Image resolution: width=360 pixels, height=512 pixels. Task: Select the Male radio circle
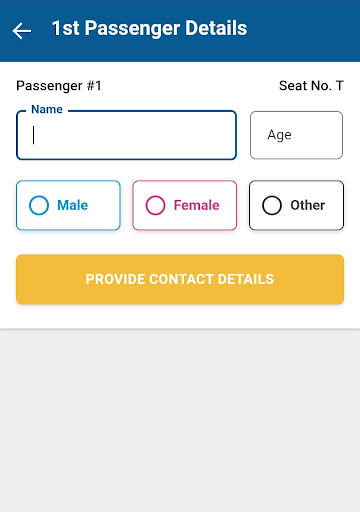(39, 205)
